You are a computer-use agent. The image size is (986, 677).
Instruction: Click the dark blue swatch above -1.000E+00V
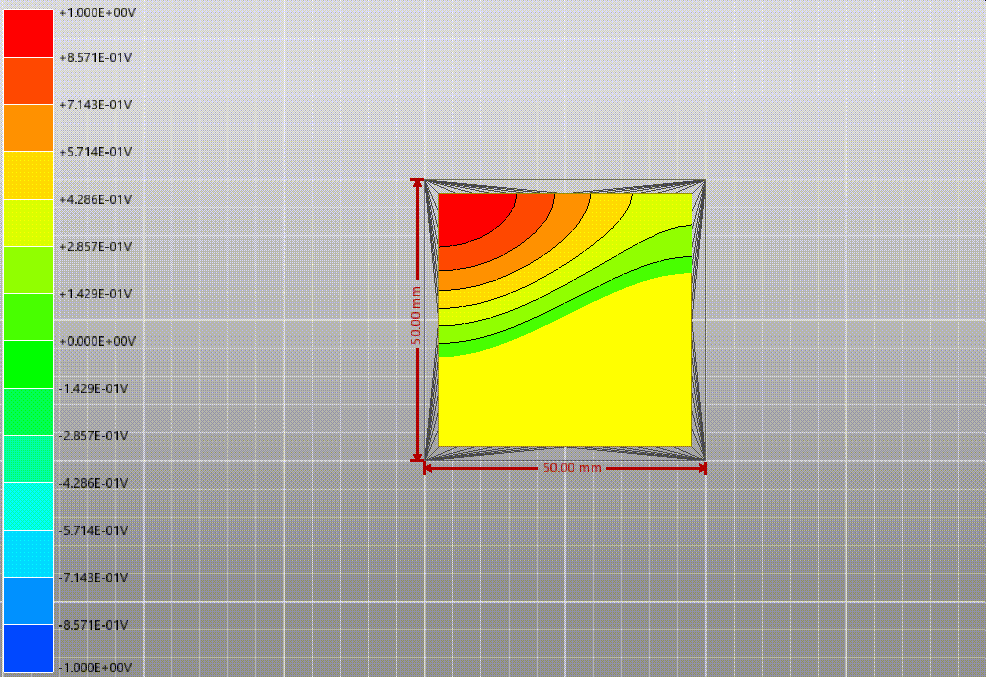[28, 648]
